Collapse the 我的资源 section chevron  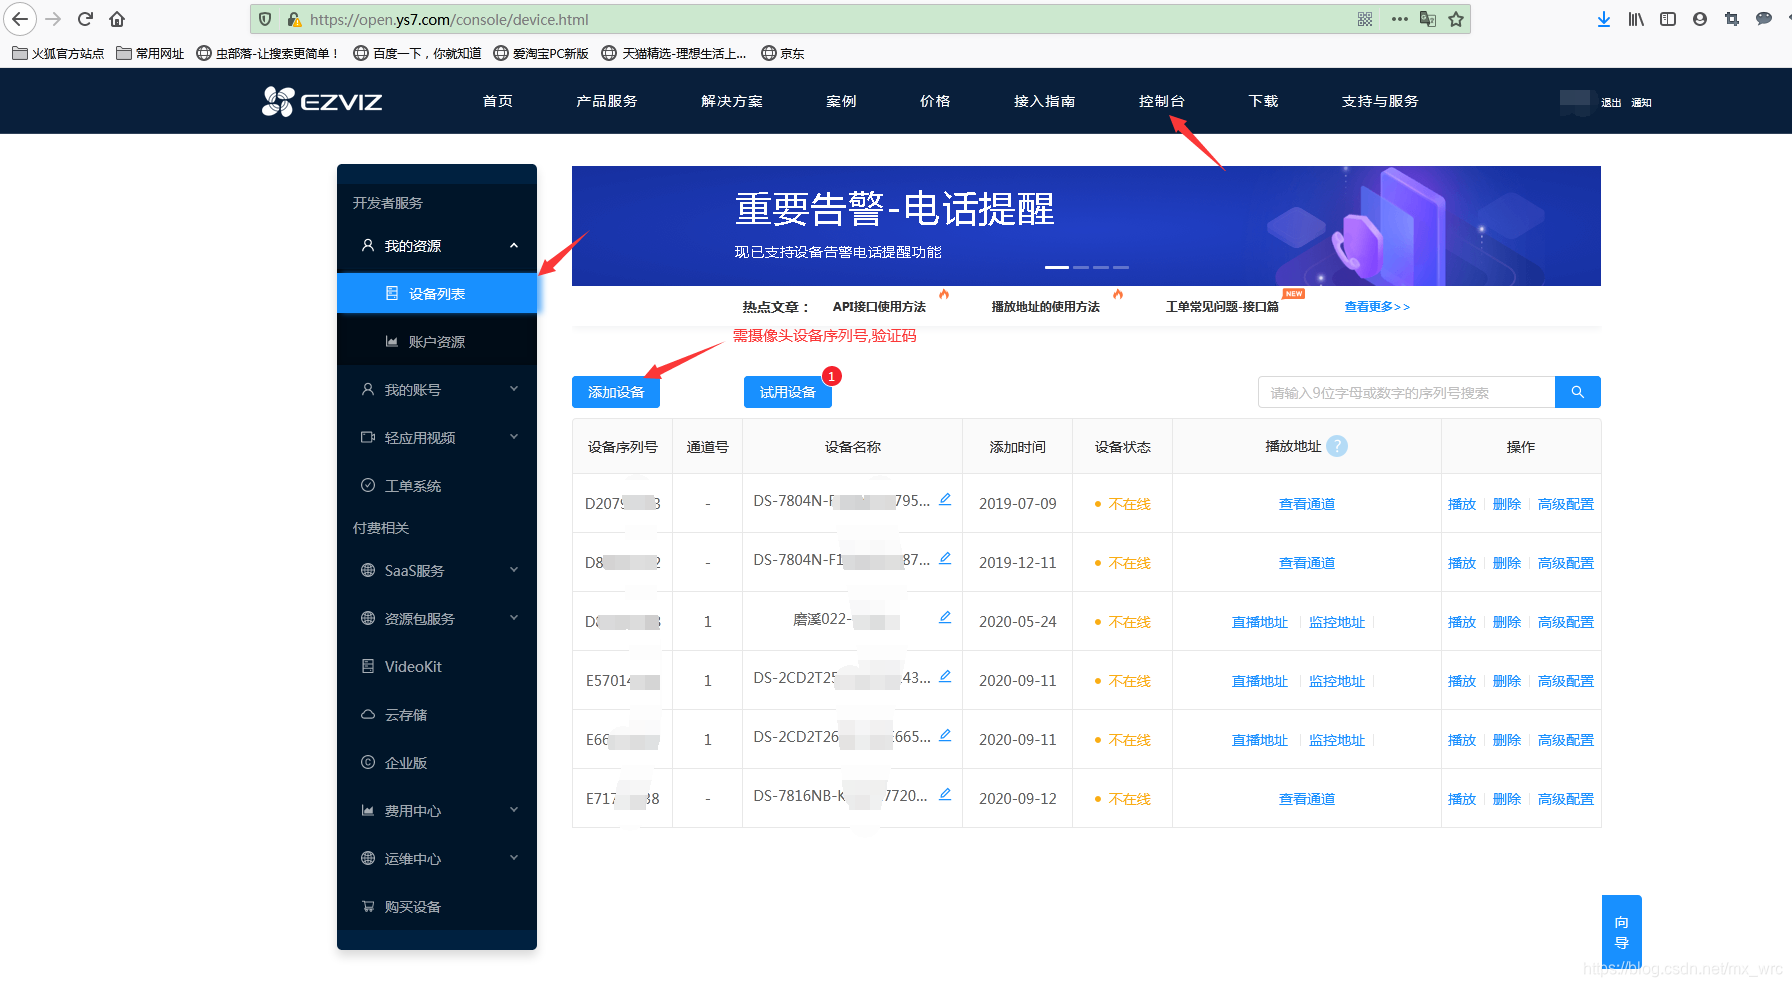click(x=513, y=245)
